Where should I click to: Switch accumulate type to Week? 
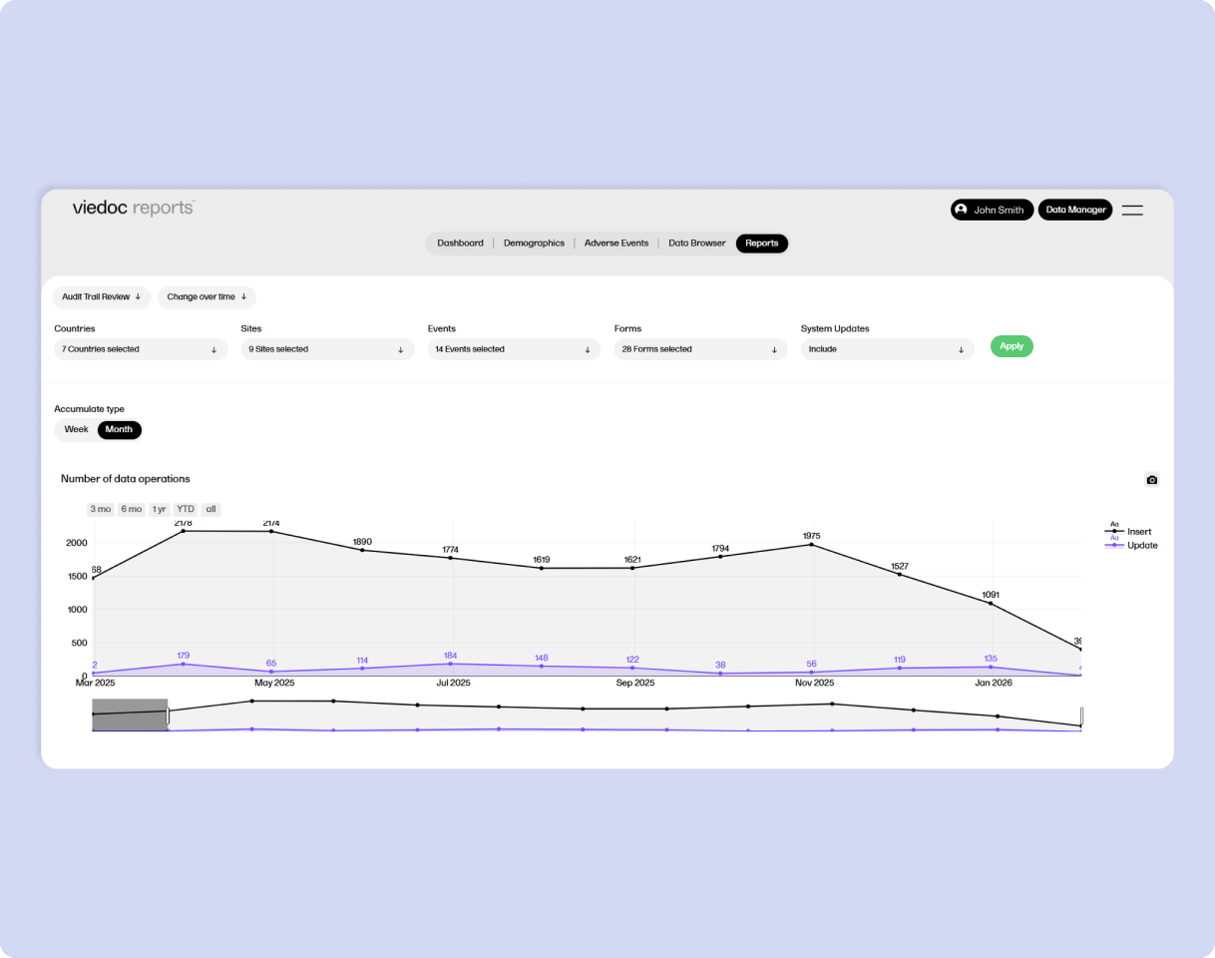click(x=75, y=429)
